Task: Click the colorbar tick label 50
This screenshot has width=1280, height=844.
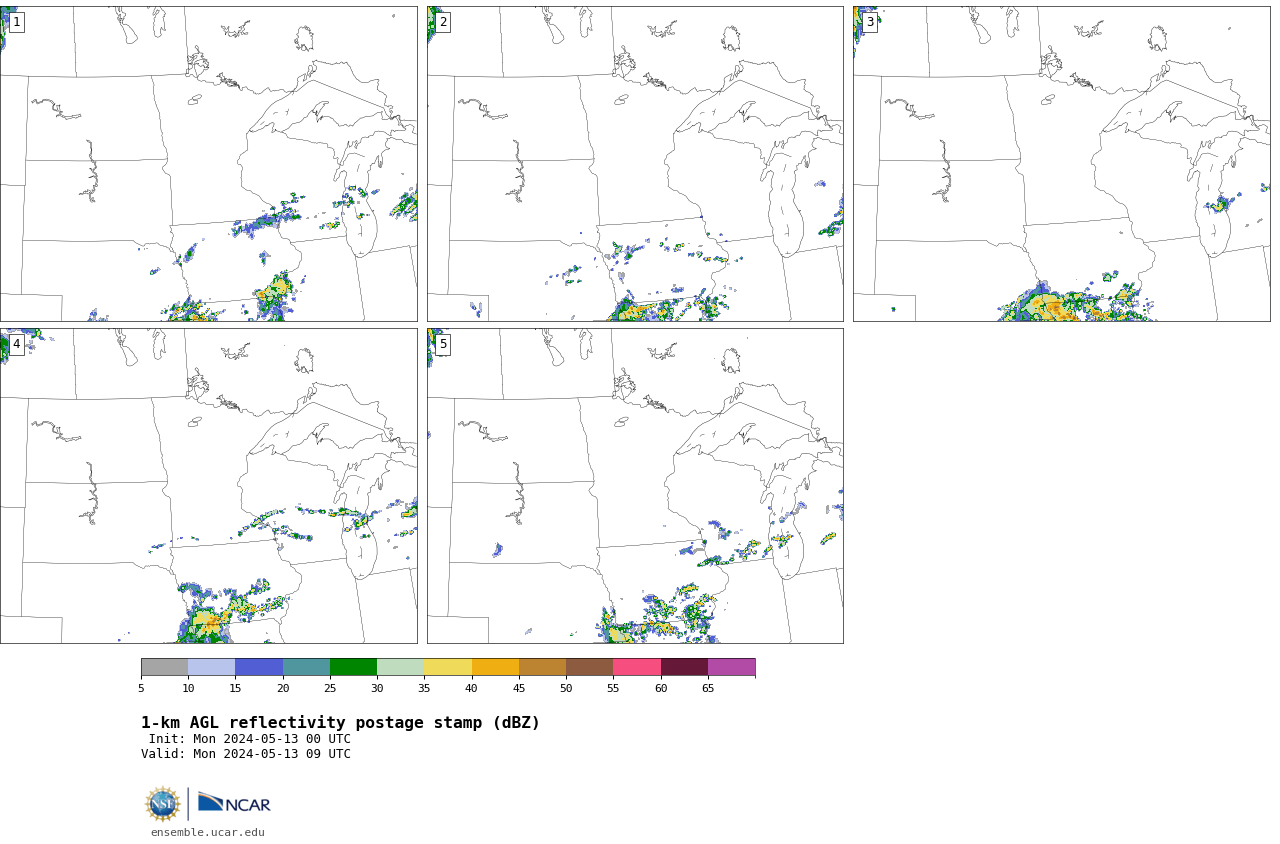Action: (x=566, y=688)
